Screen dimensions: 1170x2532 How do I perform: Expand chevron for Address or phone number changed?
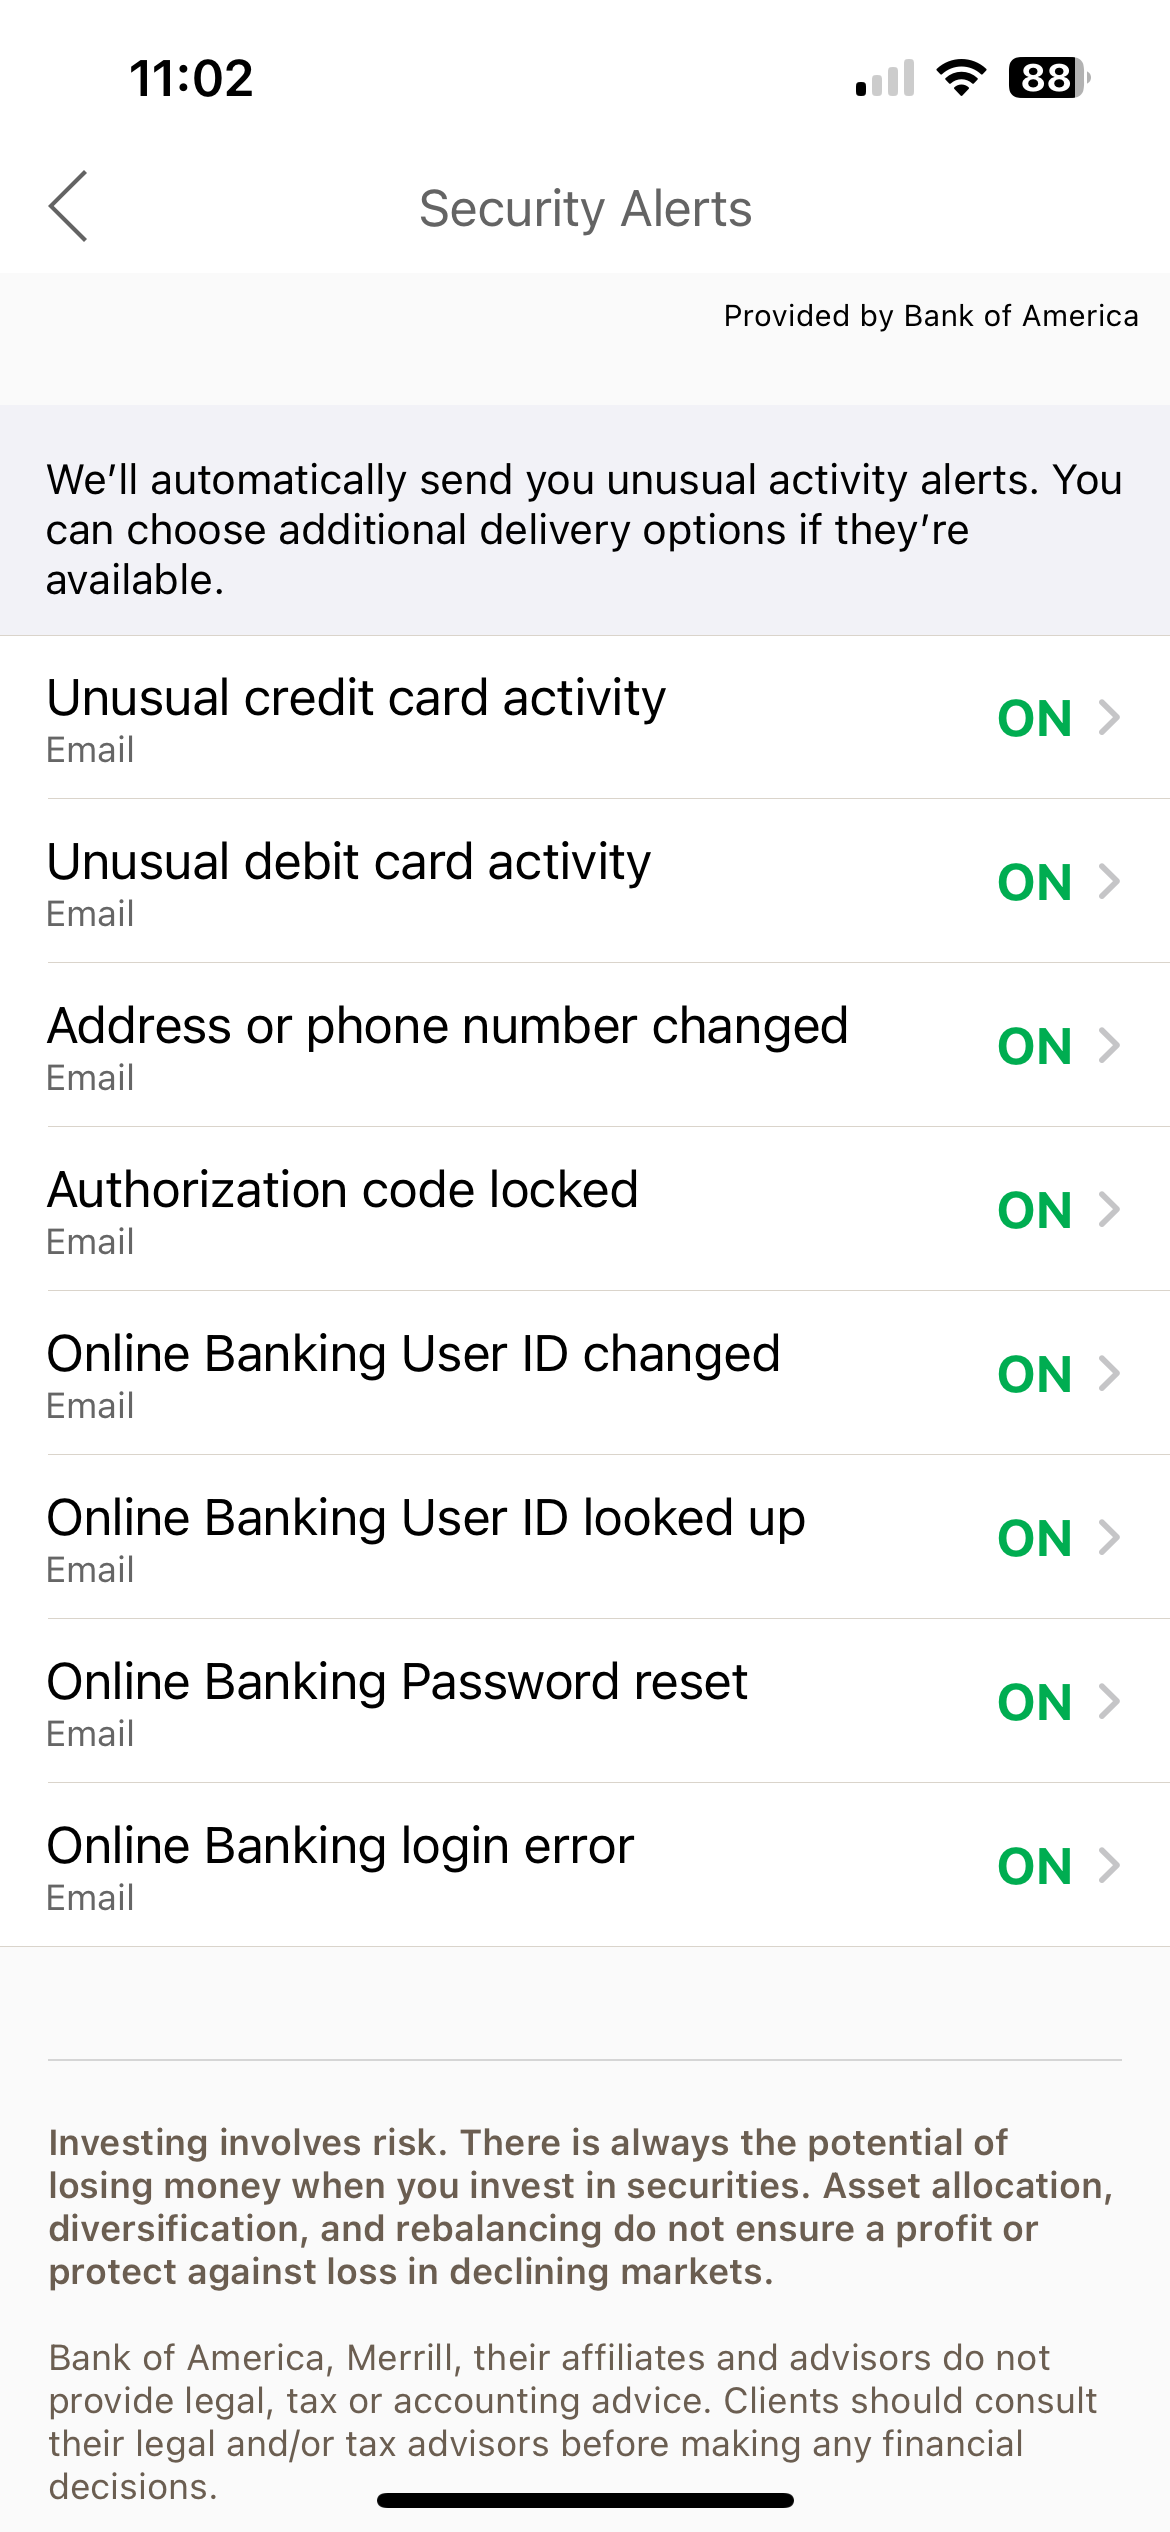1108,1046
